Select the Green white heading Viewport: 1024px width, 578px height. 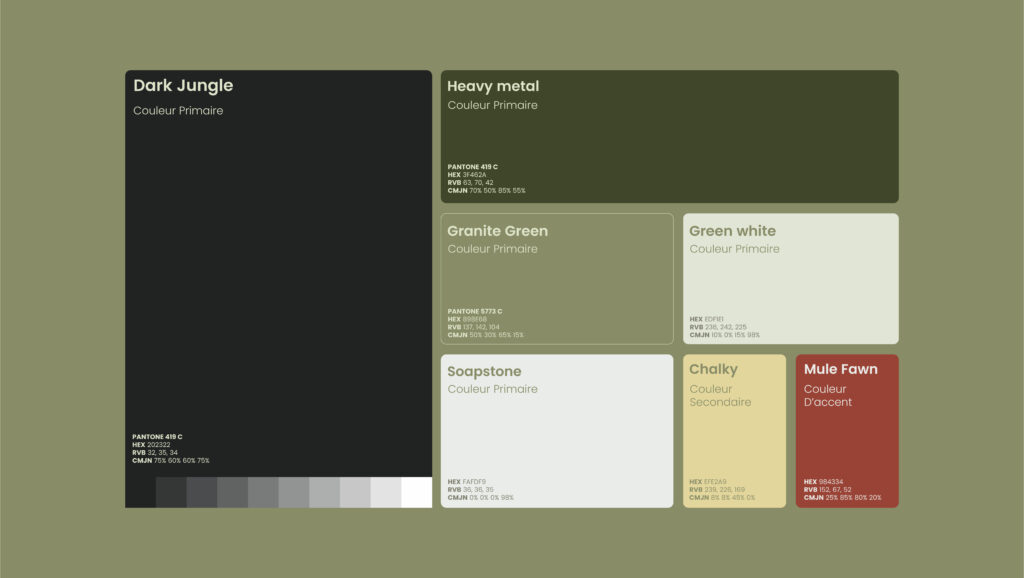pyautogui.click(x=732, y=231)
